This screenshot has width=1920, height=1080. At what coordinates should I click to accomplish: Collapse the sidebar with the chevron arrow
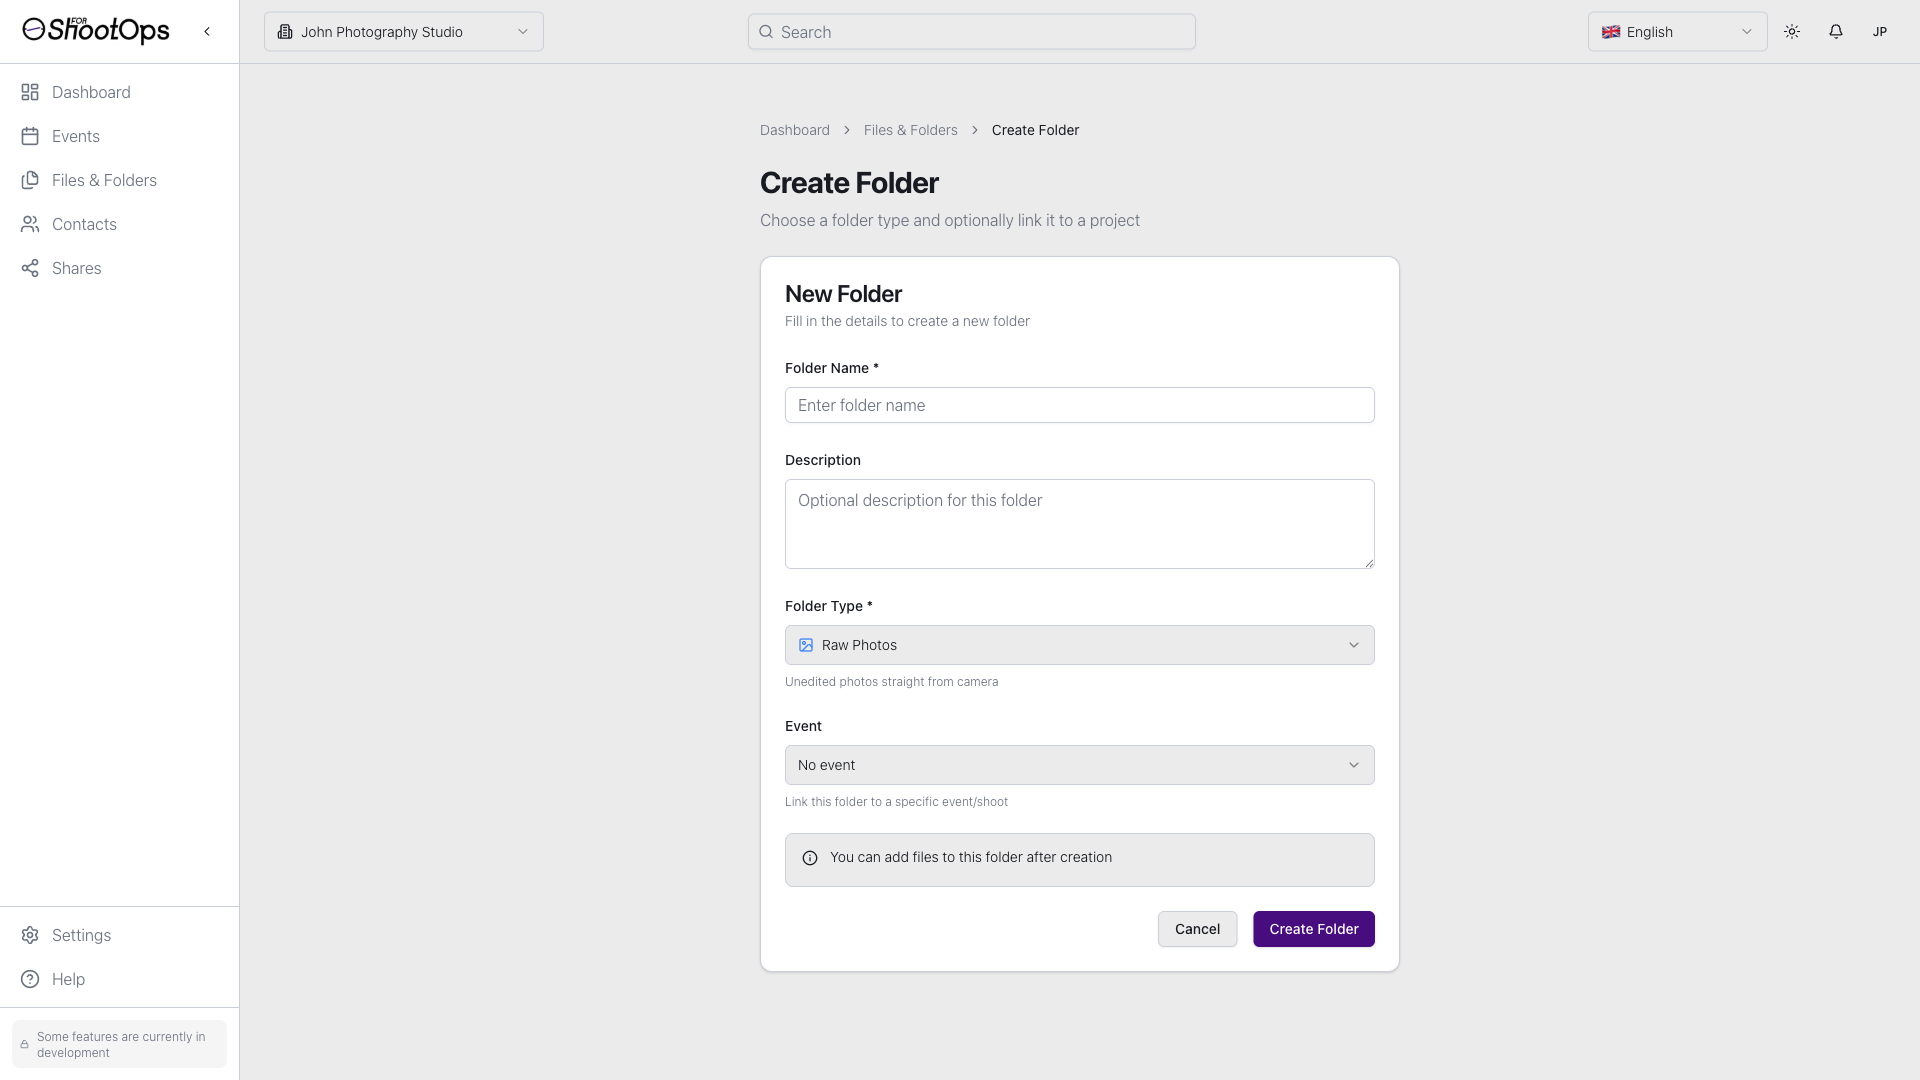[207, 31]
